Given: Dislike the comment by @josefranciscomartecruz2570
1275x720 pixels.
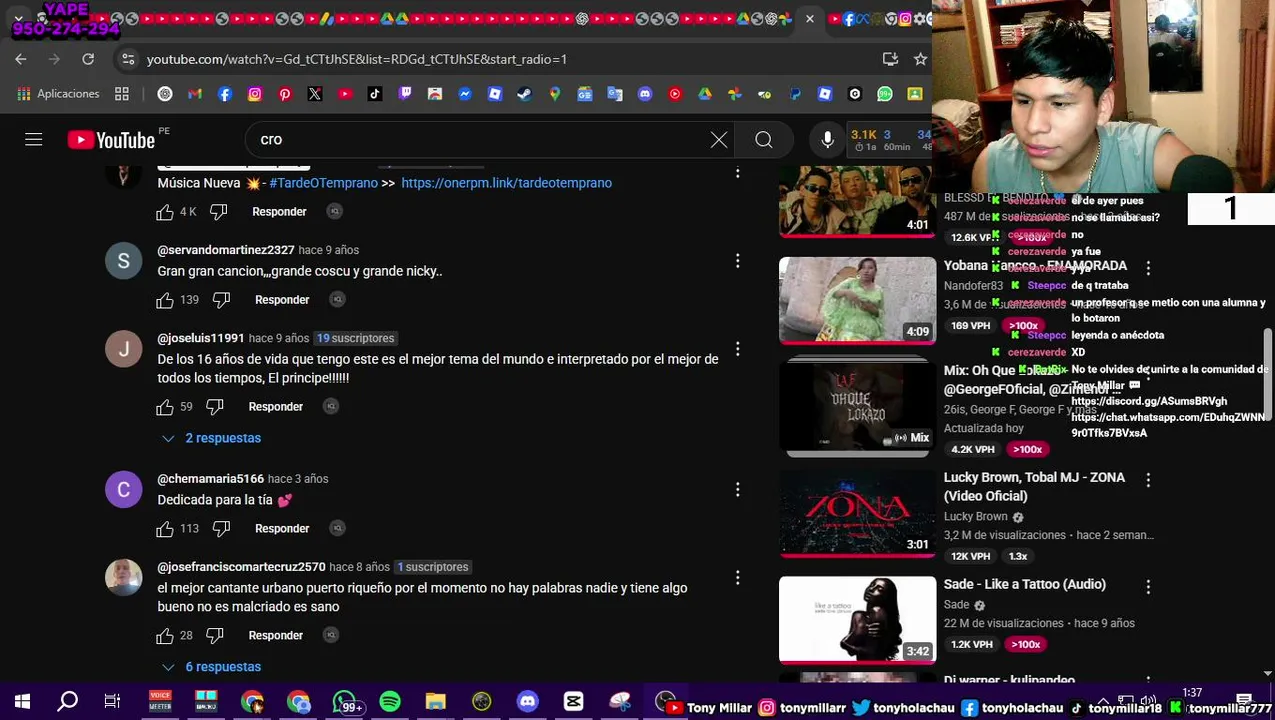Looking at the screenshot, I should coord(215,636).
